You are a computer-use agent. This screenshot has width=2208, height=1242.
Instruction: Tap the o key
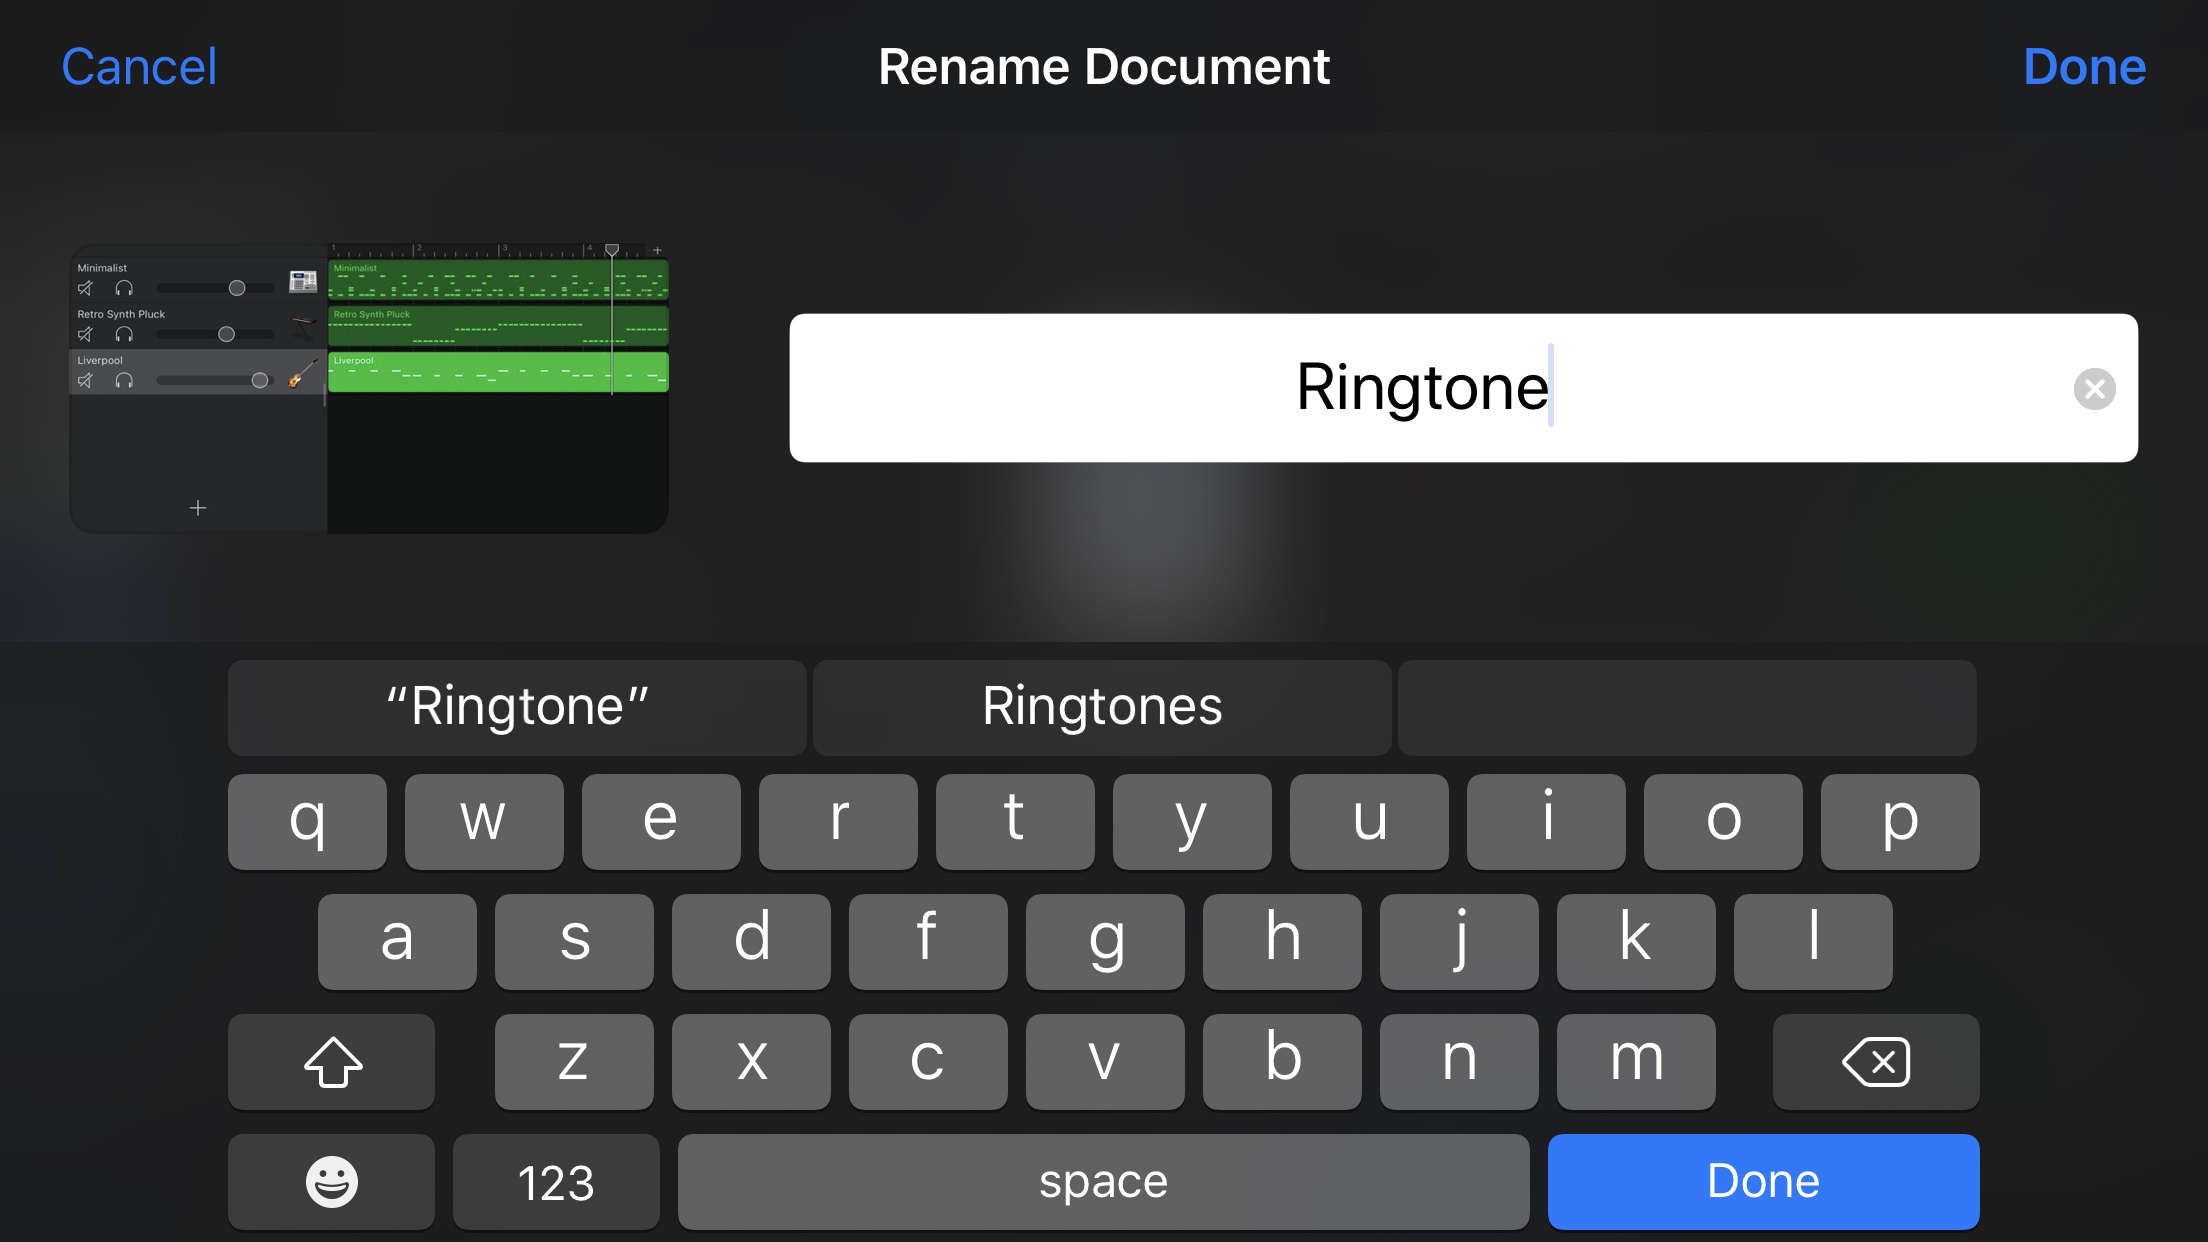(1723, 821)
